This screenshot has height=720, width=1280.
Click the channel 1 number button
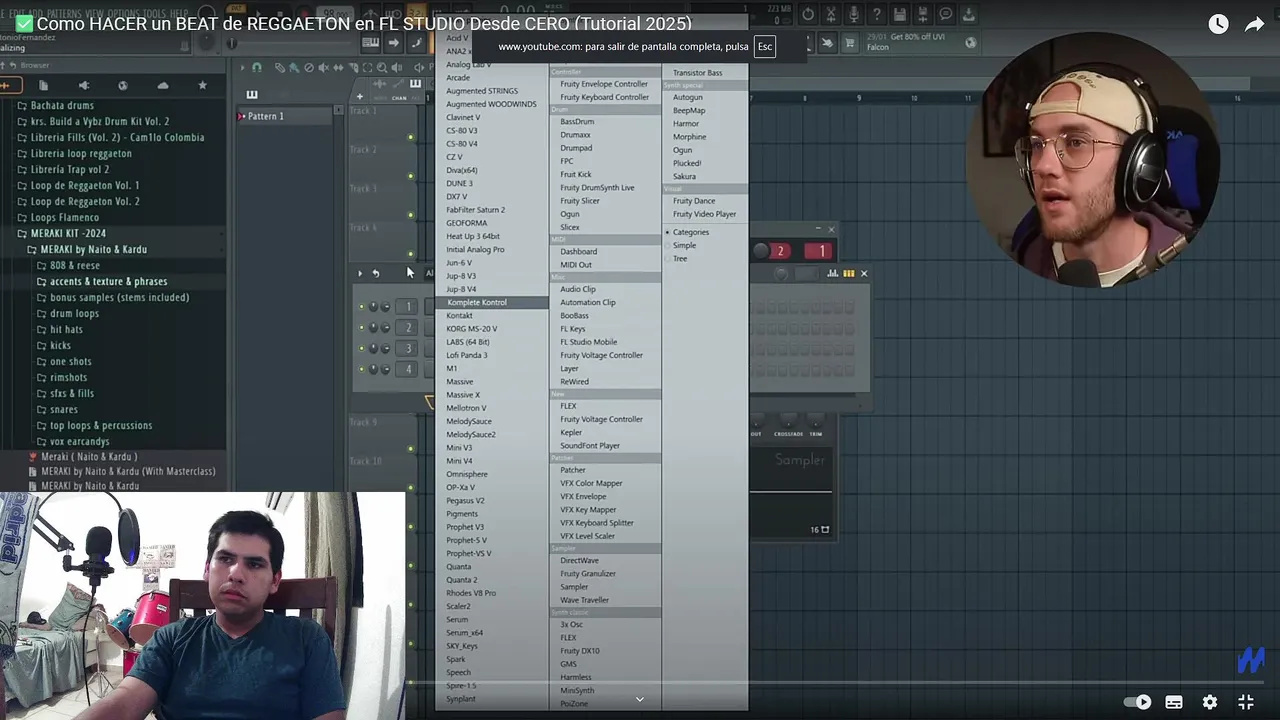coord(408,306)
